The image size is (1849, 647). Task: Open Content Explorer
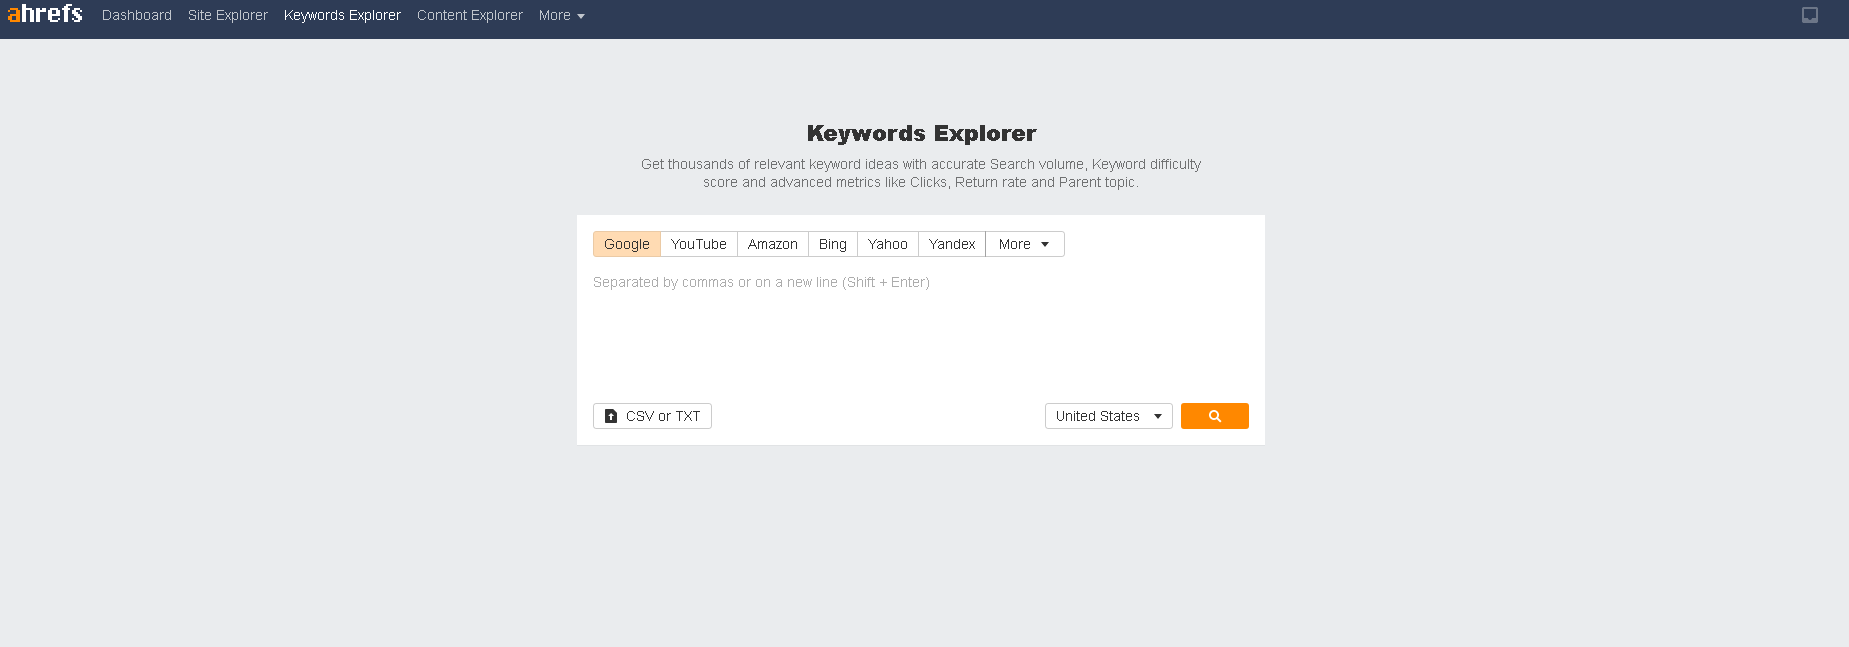point(470,15)
